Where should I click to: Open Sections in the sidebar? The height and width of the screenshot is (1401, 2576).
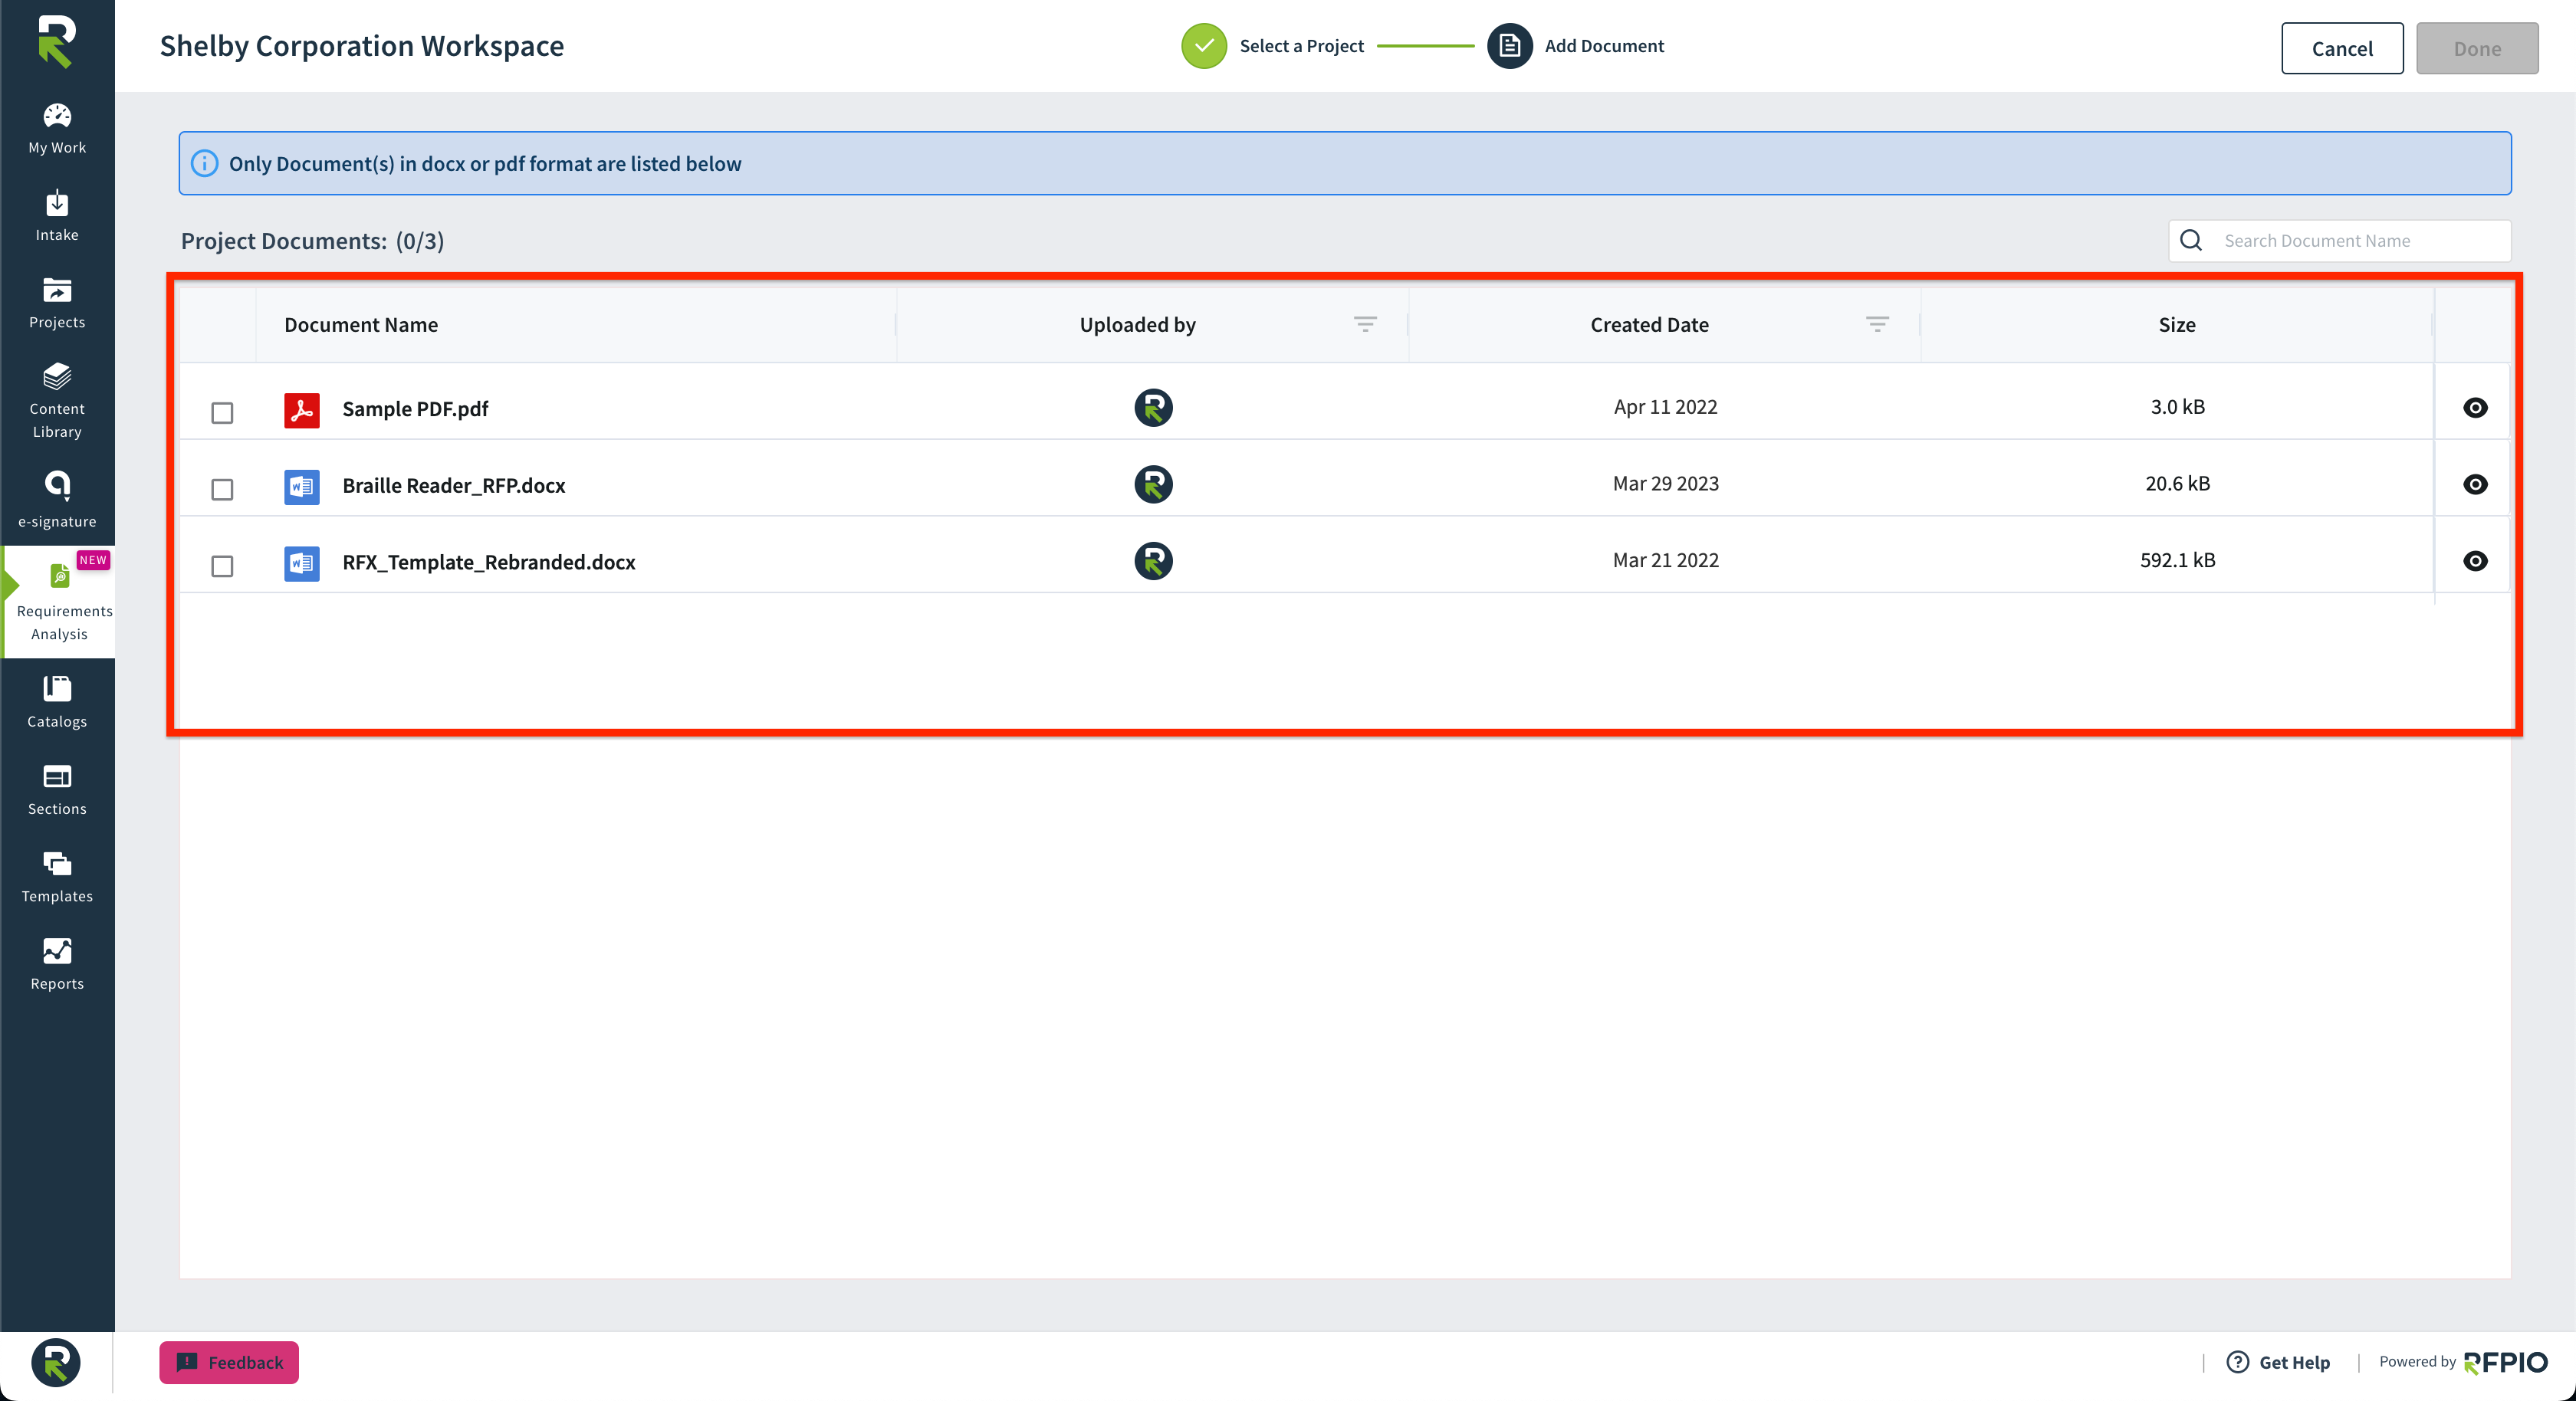[x=57, y=790]
